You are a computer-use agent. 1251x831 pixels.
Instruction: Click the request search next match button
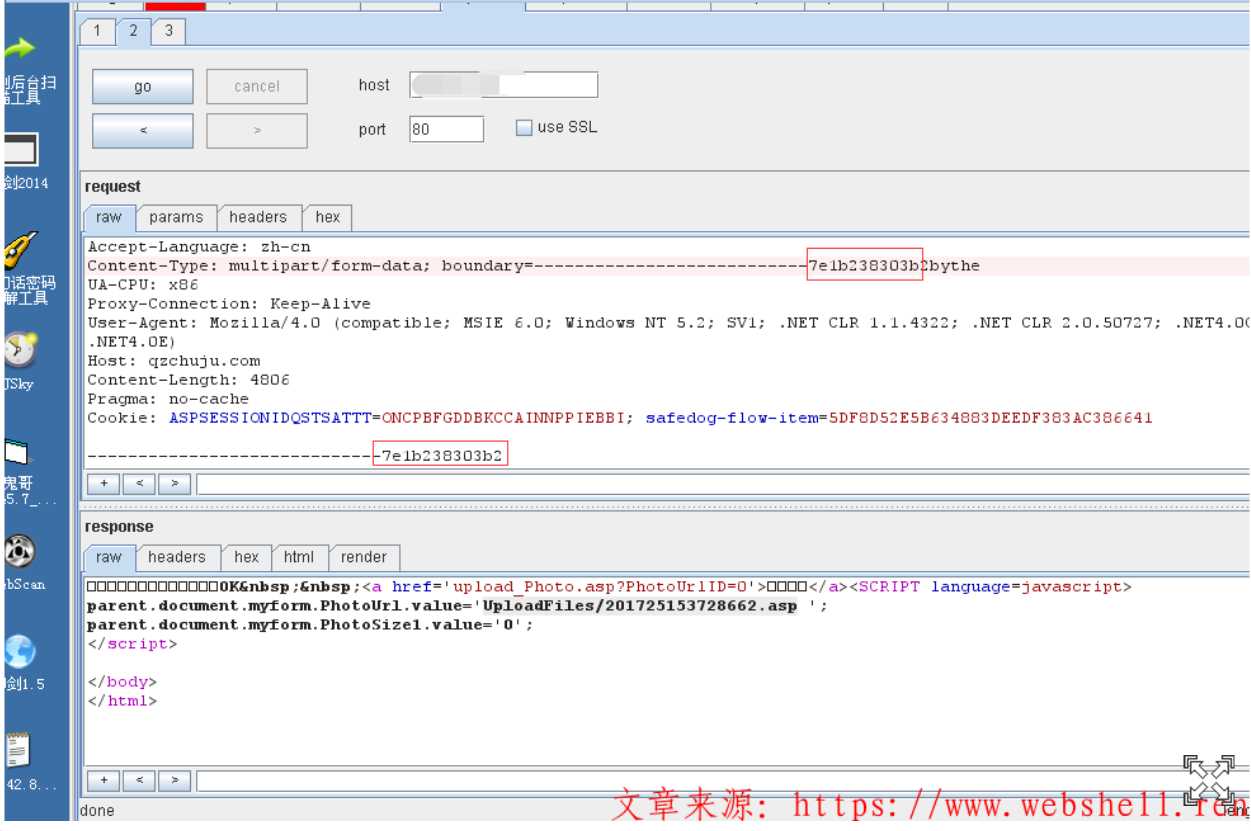coord(174,484)
